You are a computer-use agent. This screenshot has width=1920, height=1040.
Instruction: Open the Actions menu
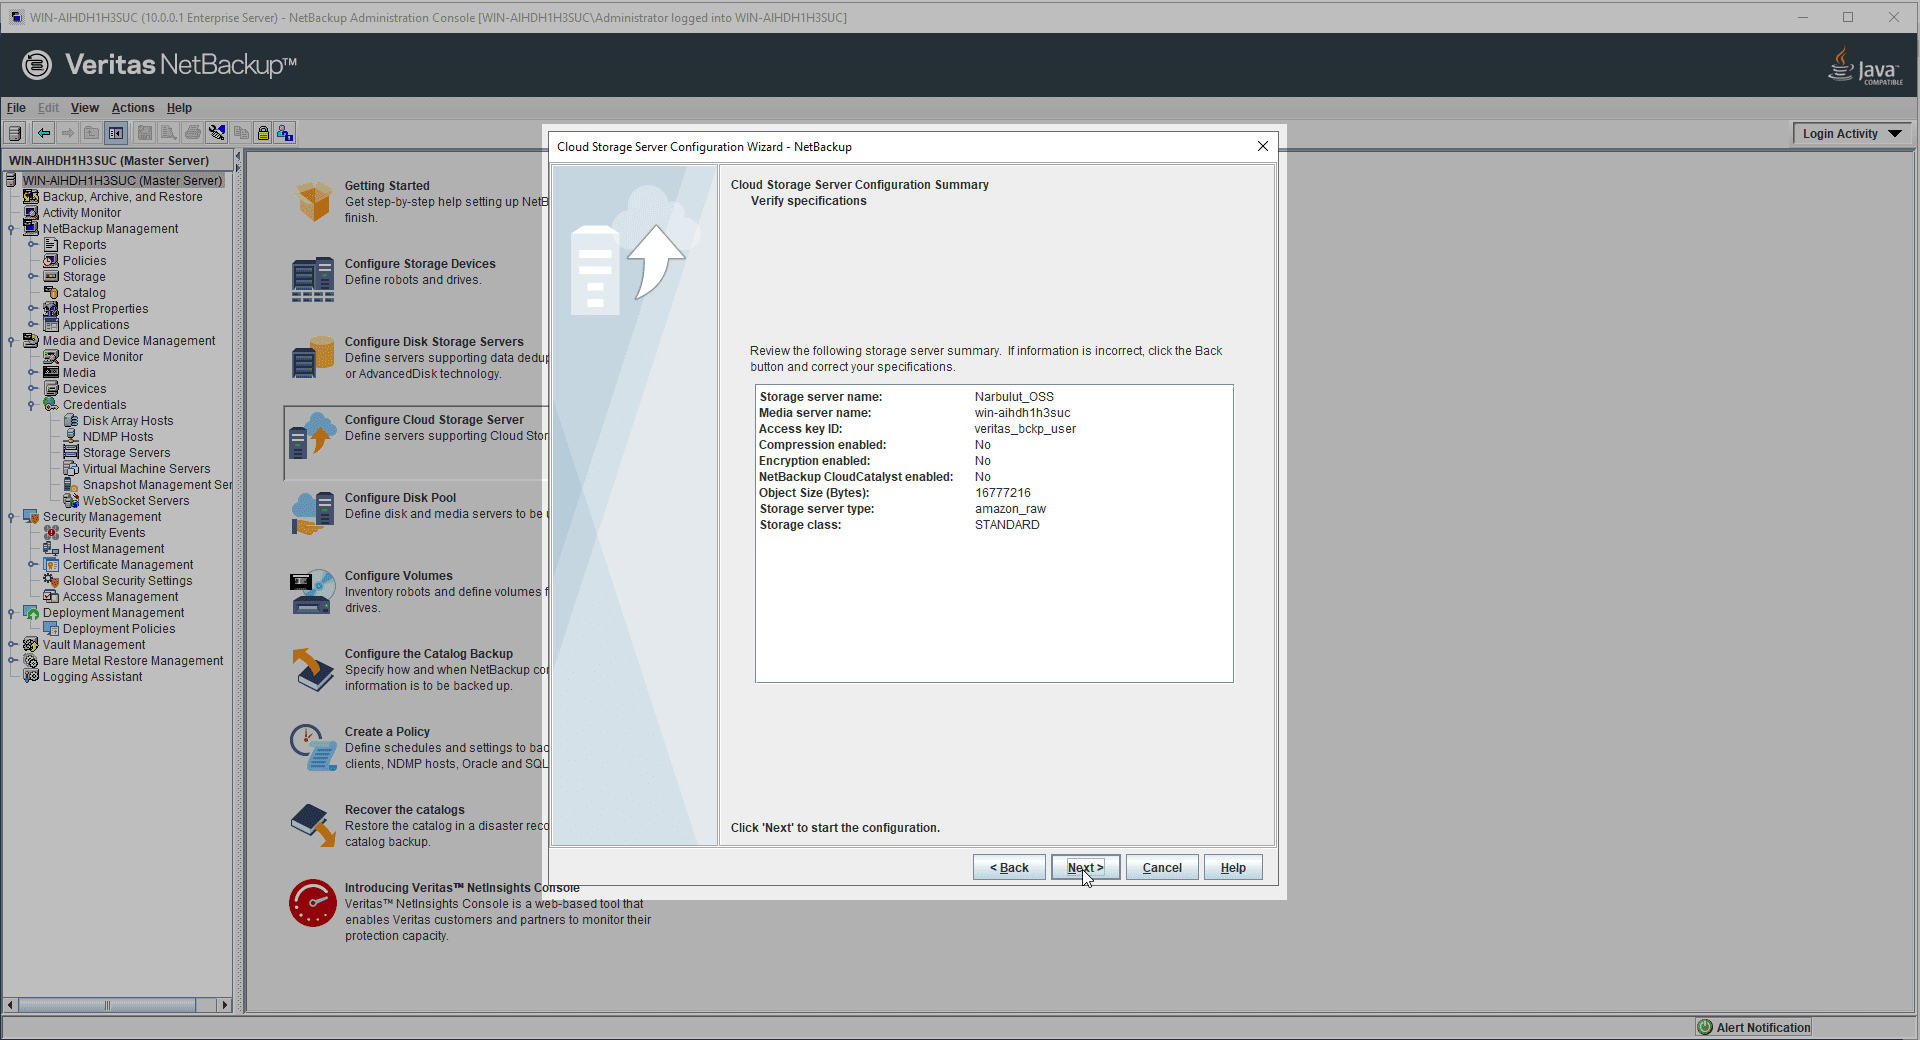click(132, 108)
